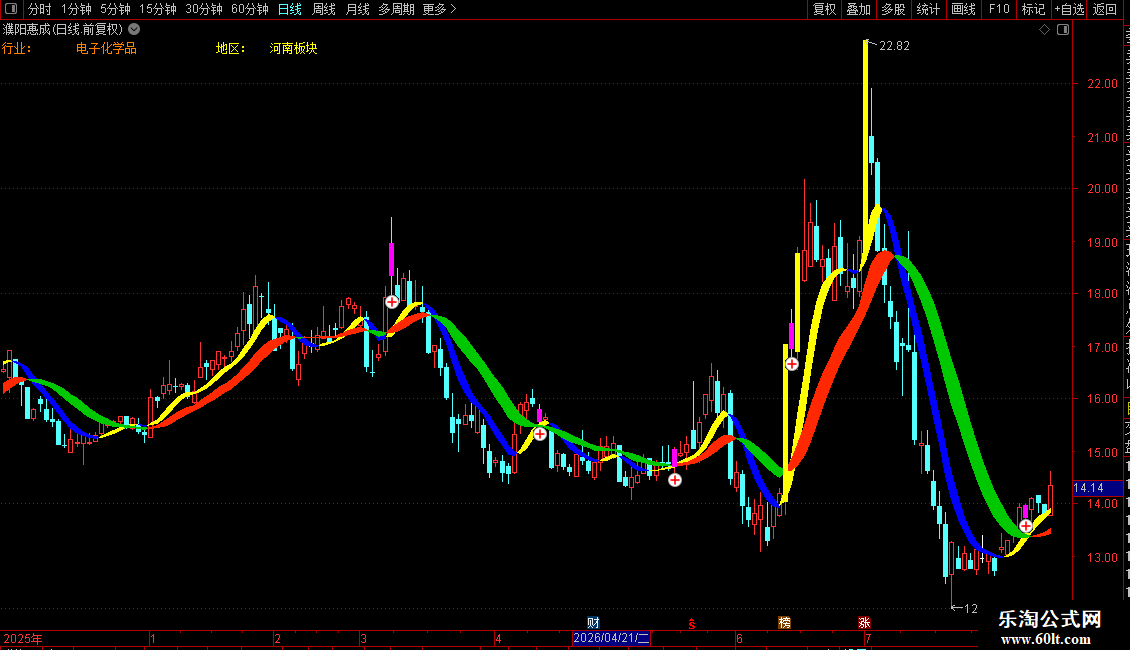This screenshot has height=650, width=1130.
Task: Click the diamond icon at chart top right
Action: [x=1044, y=30]
